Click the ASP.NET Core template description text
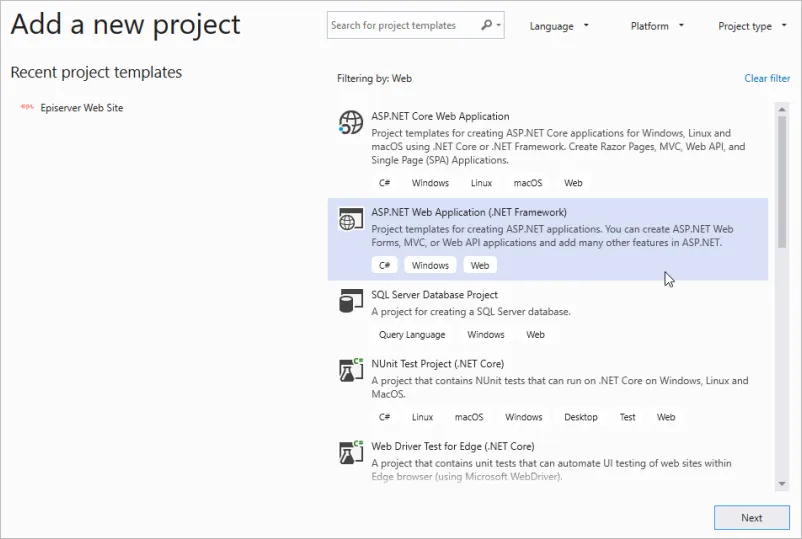 coord(558,146)
